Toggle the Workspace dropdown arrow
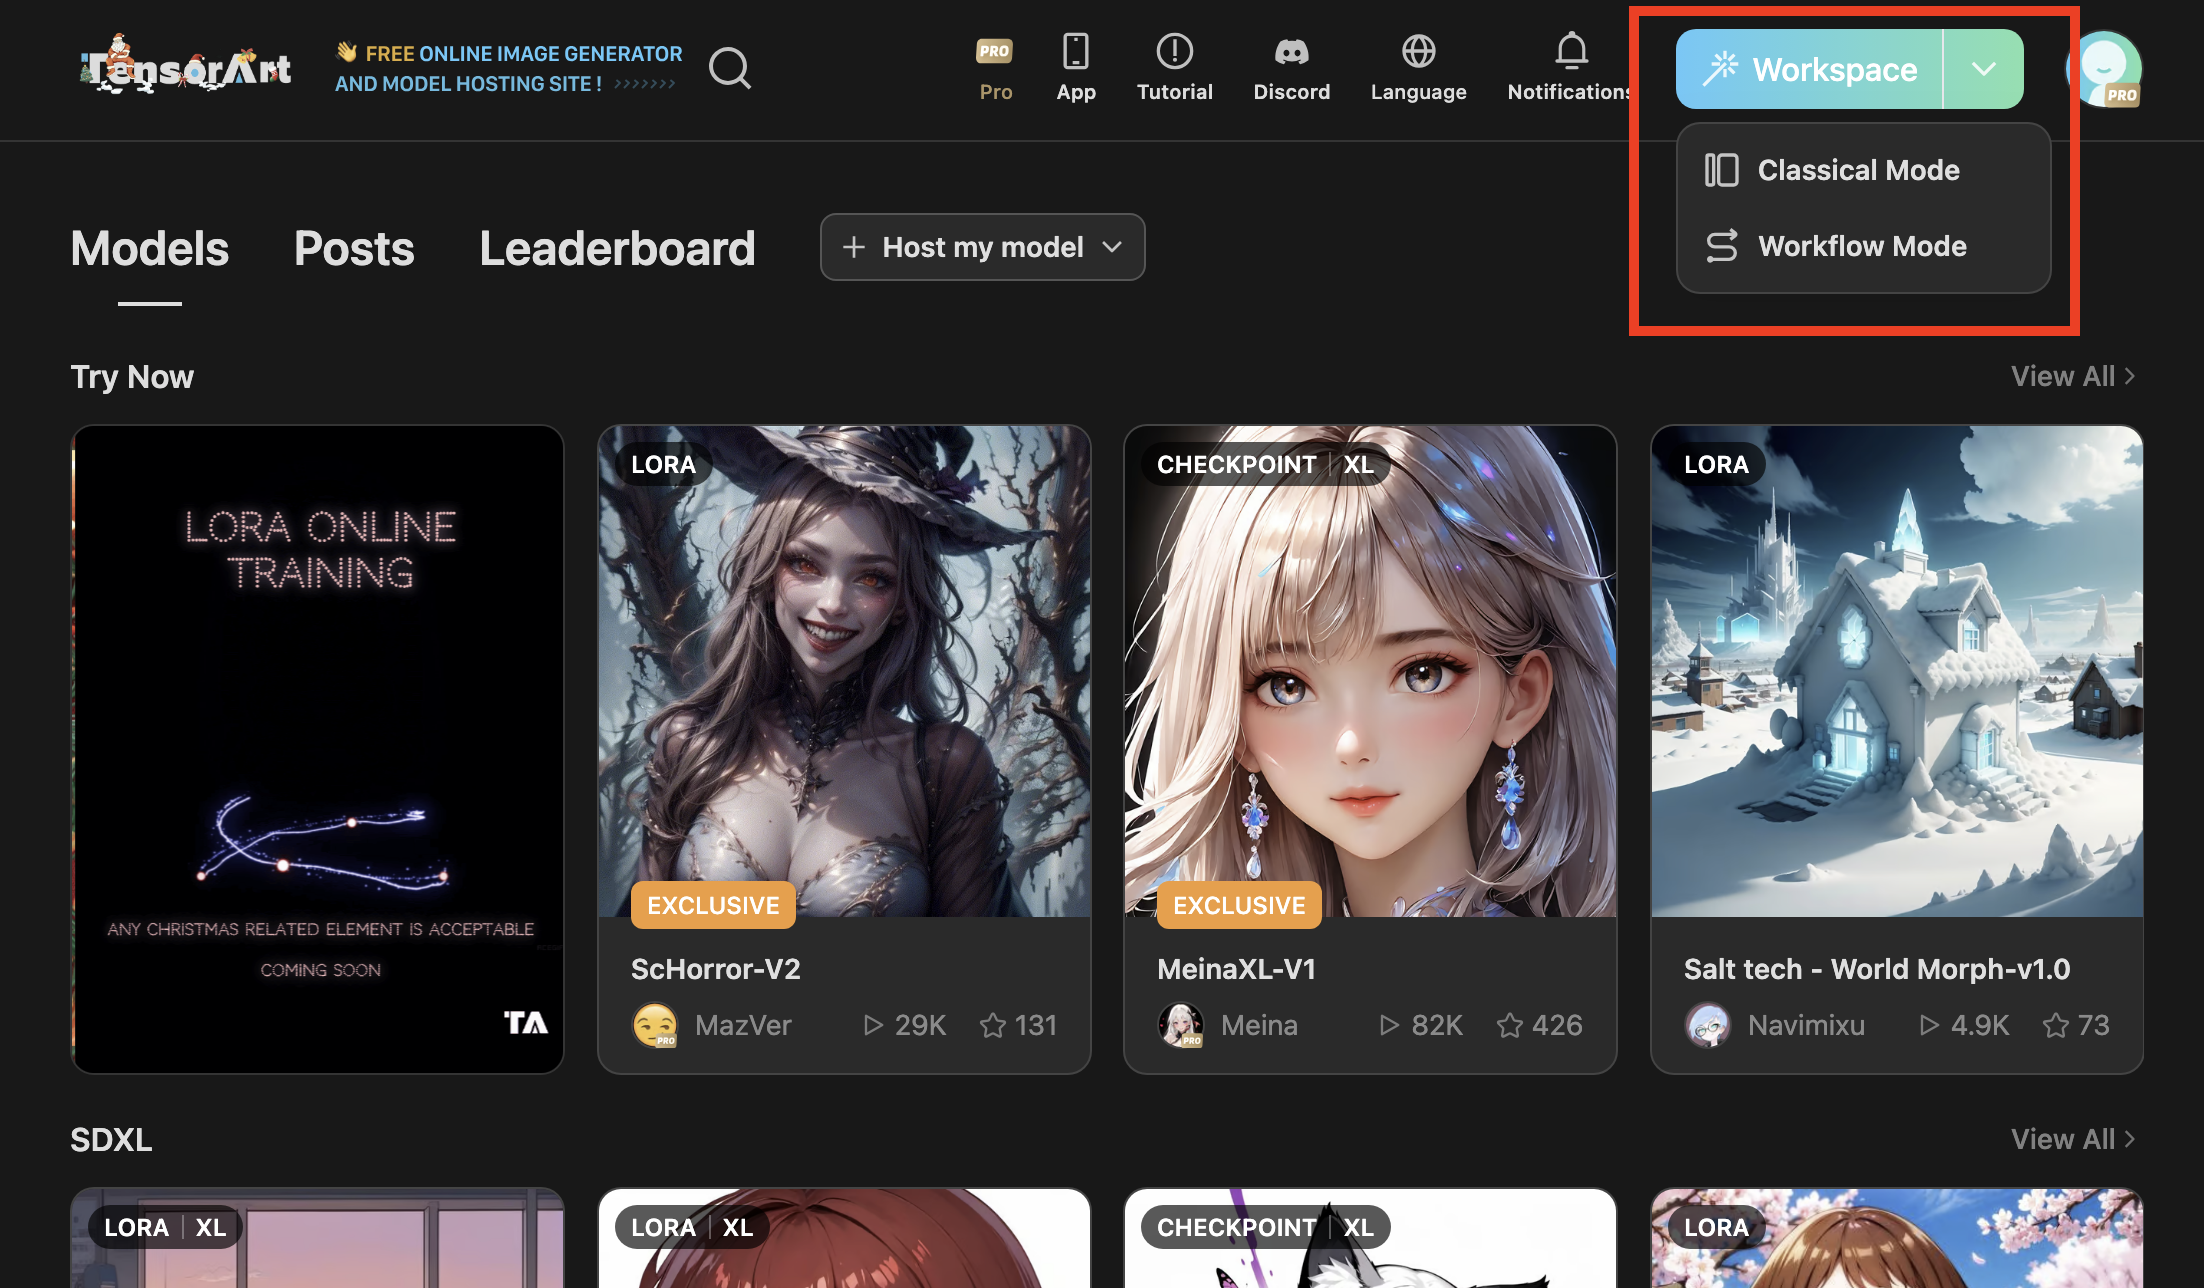 coord(1984,69)
